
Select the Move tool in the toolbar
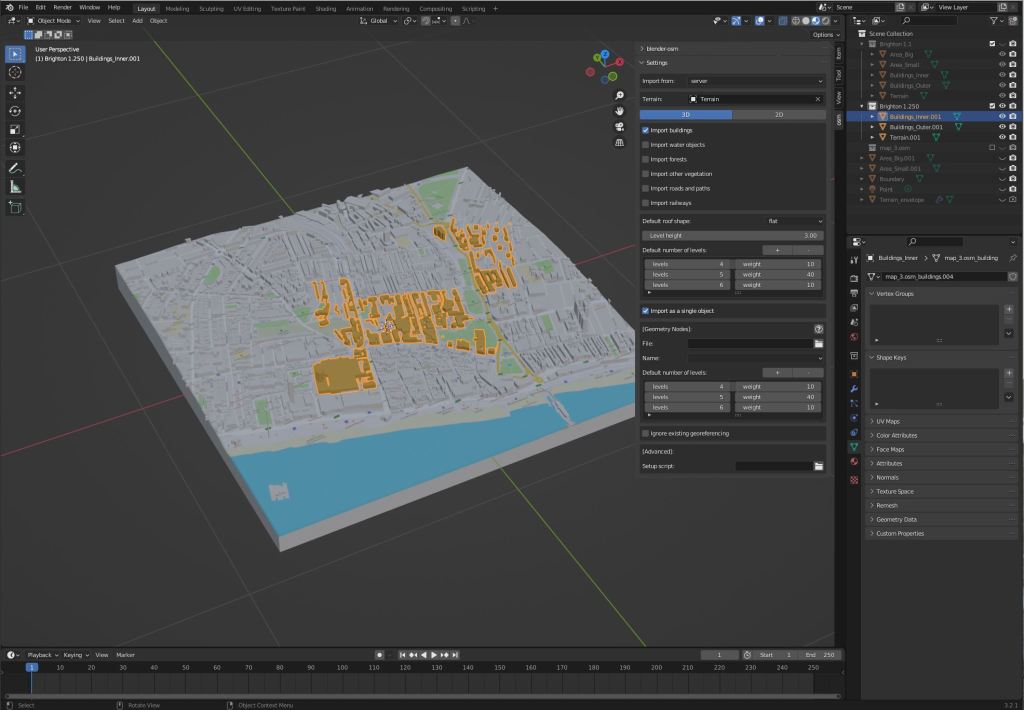coord(15,92)
